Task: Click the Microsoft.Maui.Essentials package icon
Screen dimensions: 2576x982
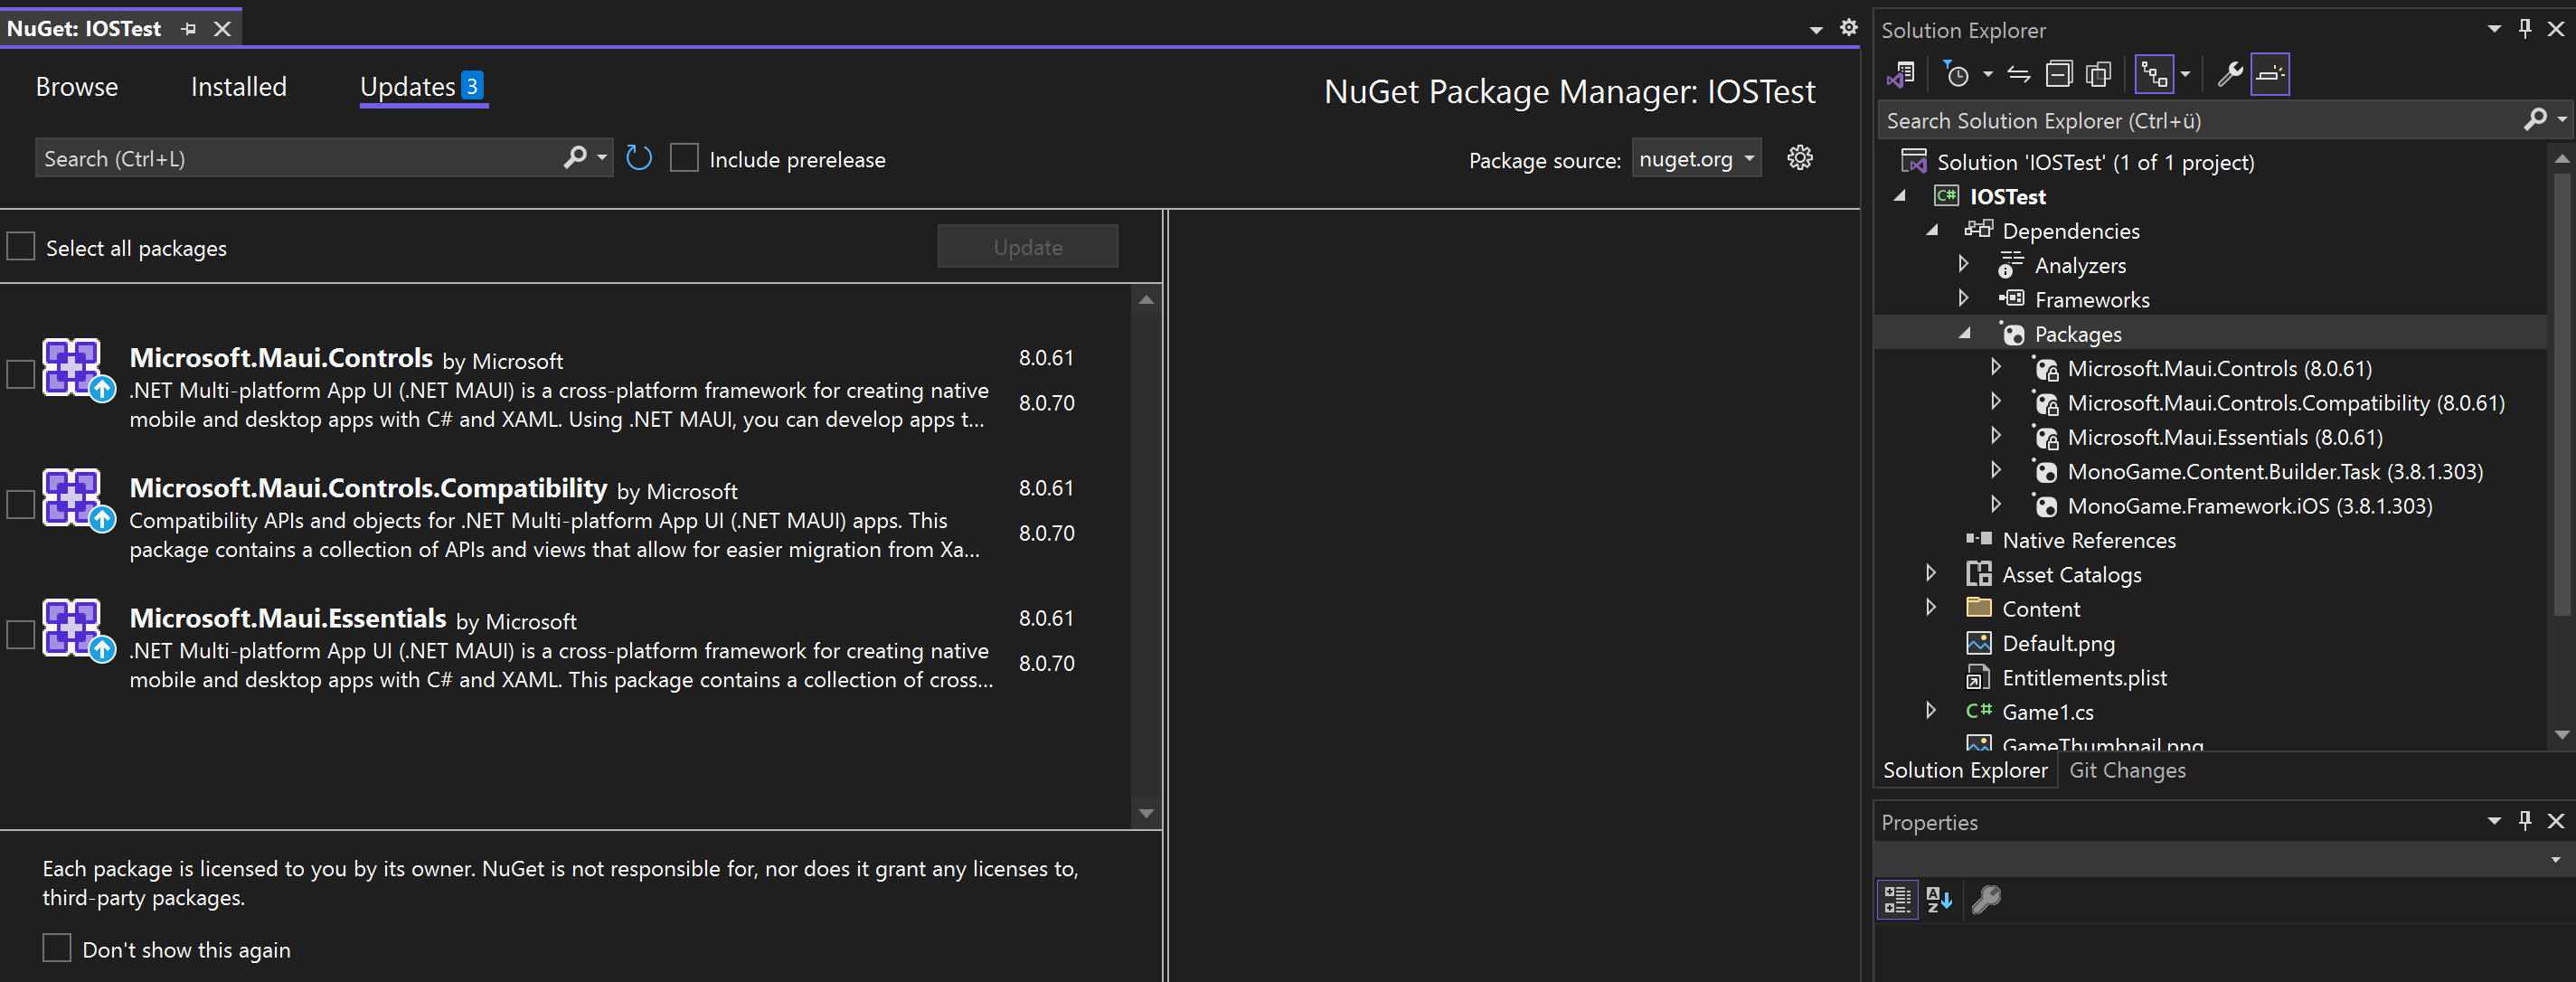Action: click(x=78, y=630)
